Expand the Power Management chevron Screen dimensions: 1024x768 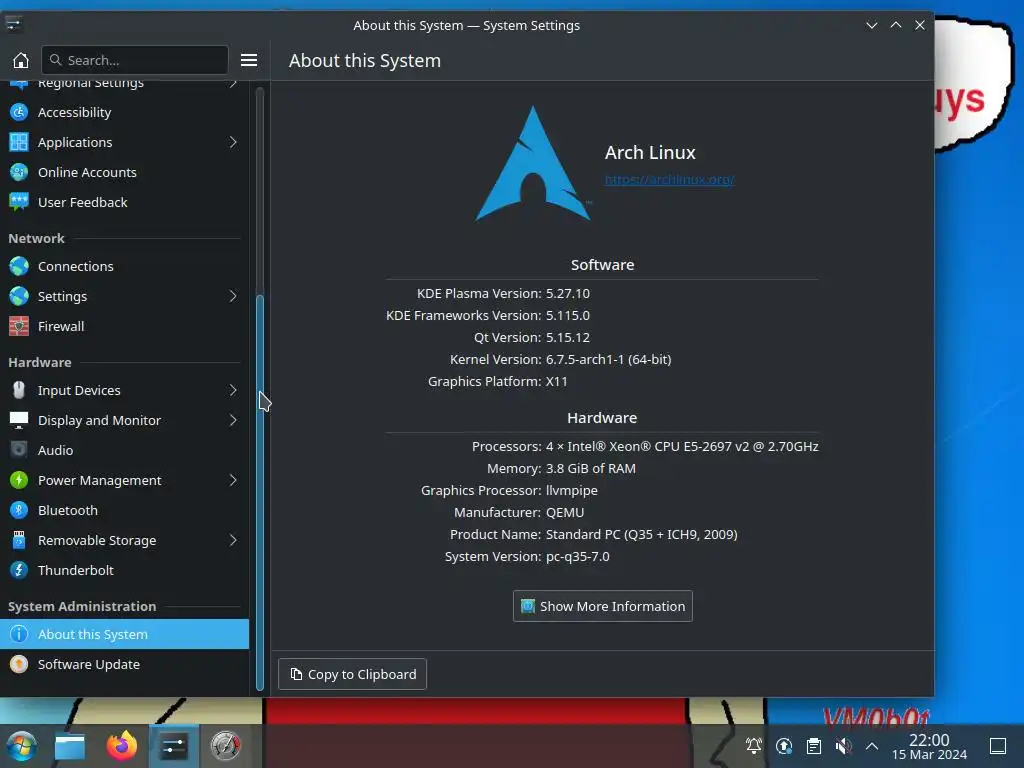coord(233,481)
